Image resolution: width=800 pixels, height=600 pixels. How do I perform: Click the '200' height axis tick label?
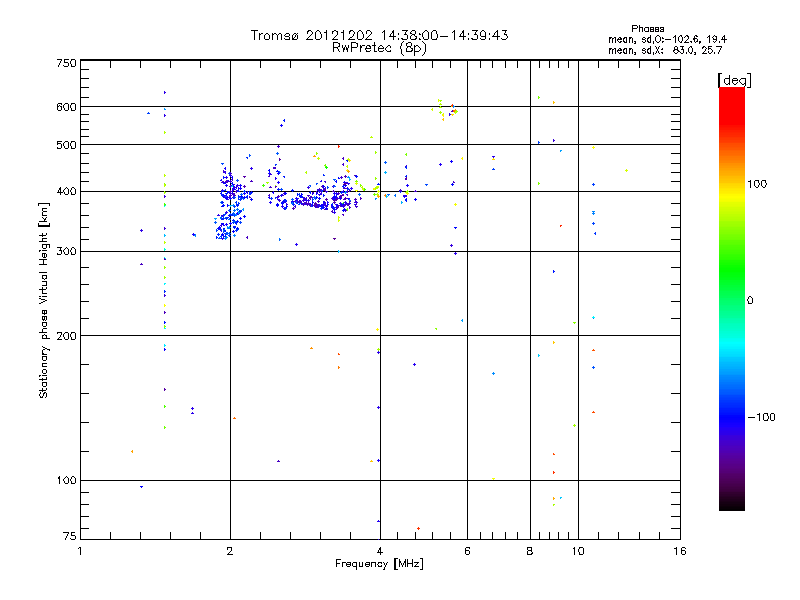[x=66, y=336]
